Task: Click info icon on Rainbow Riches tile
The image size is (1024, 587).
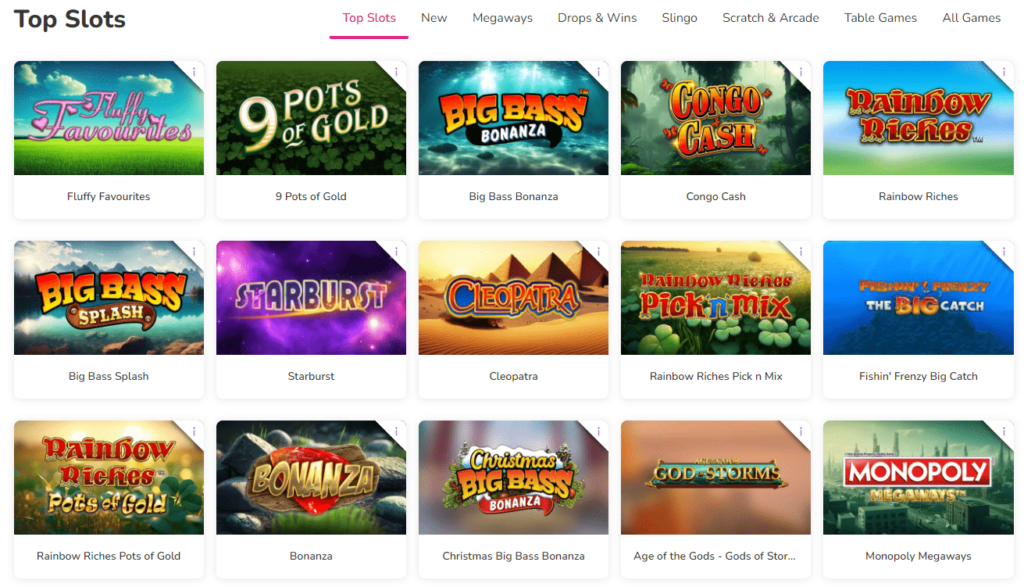Action: click(x=1004, y=72)
